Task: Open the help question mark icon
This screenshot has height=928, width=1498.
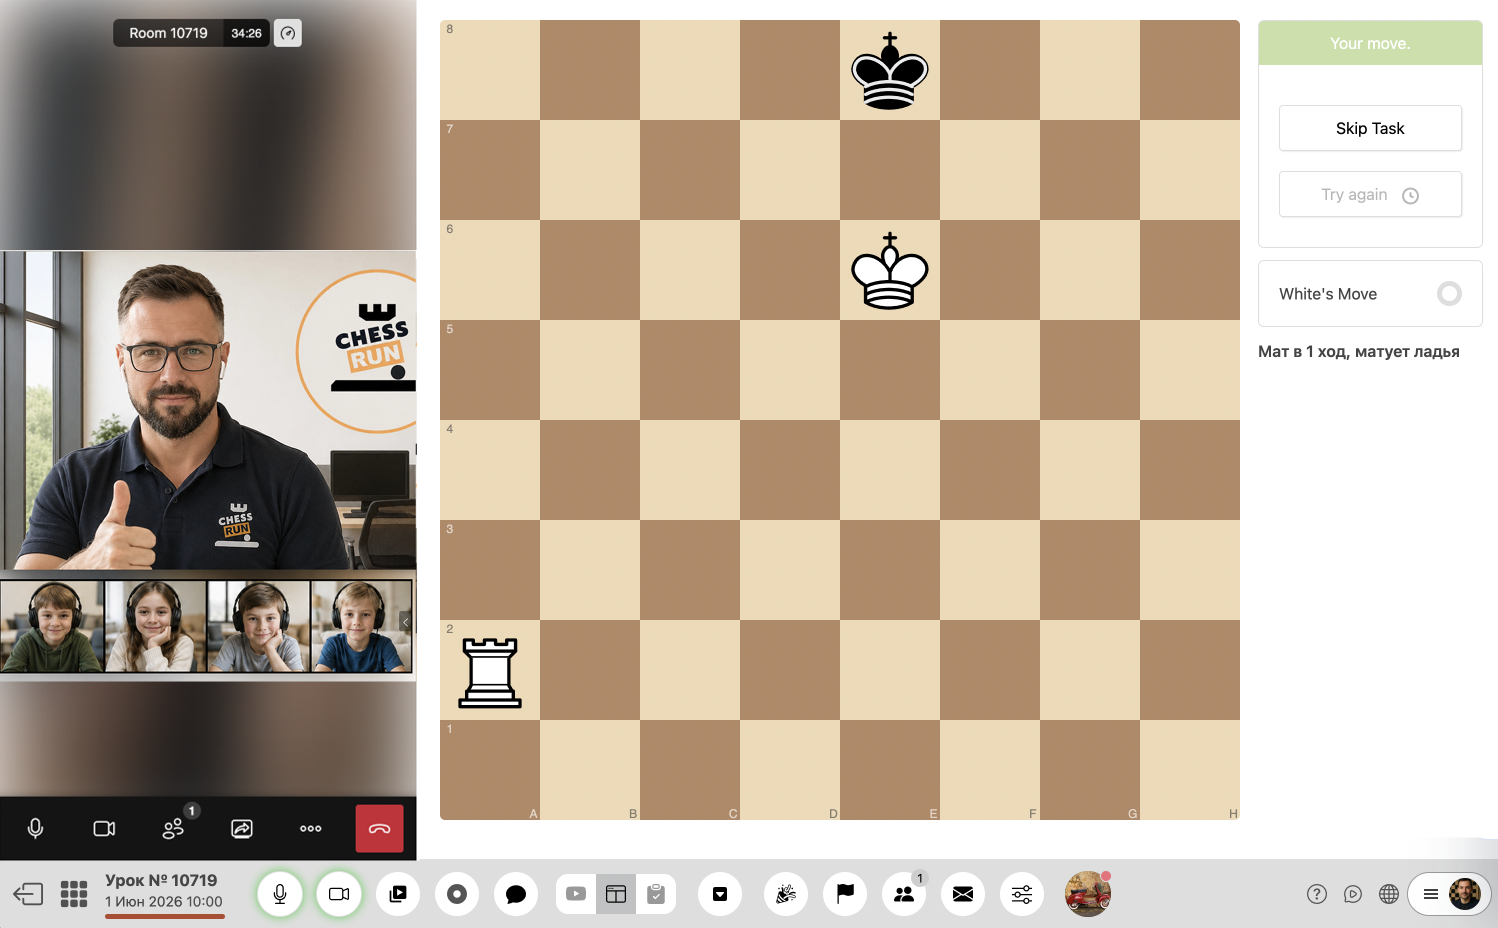Action: 1317,894
